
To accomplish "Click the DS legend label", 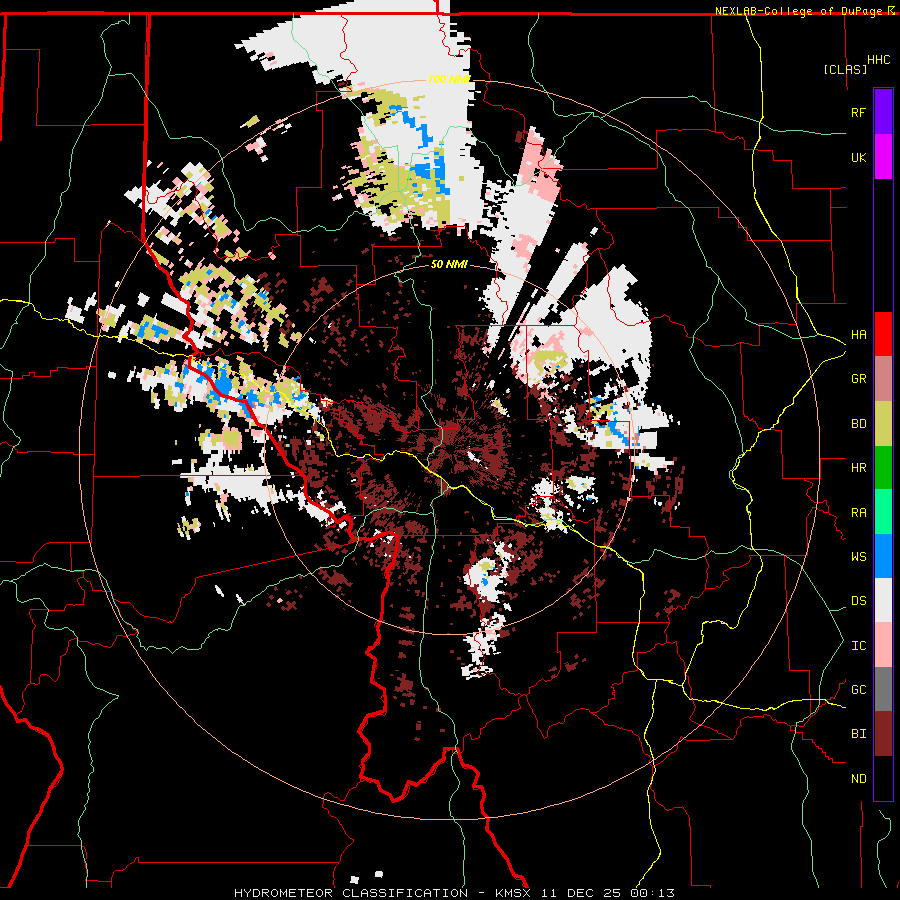I will 858,601.
